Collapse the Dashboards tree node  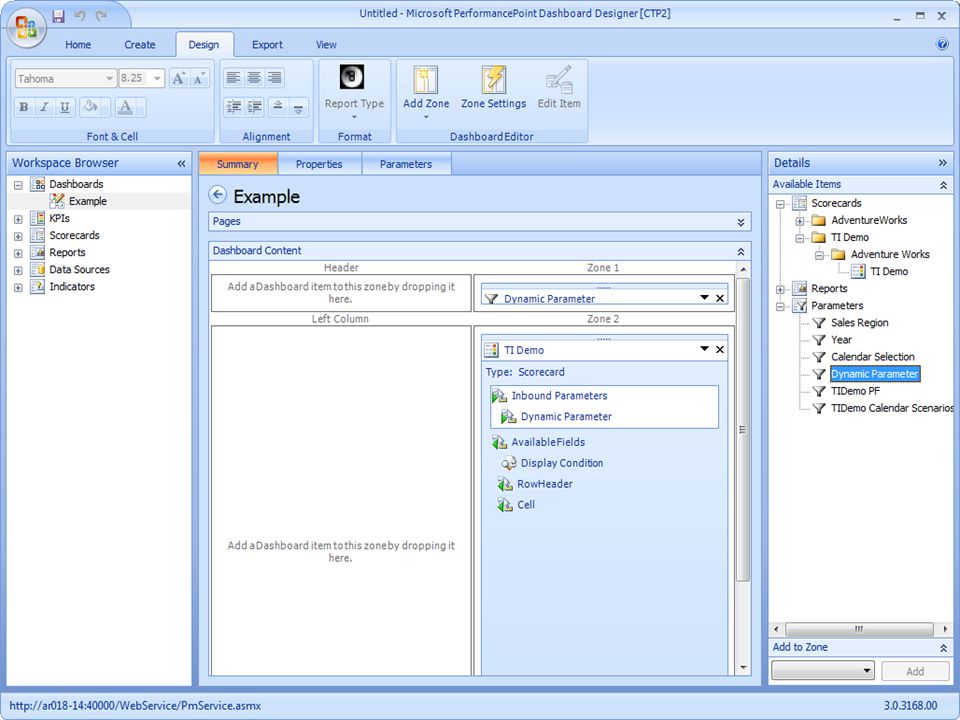(18, 185)
